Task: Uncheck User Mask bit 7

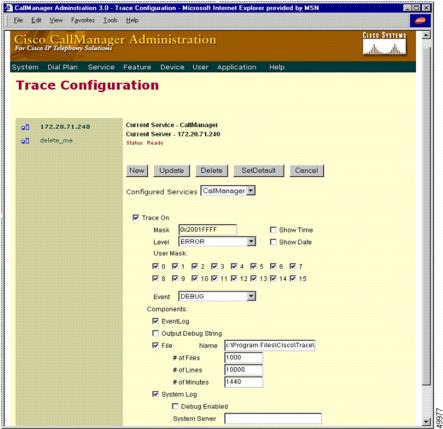Action: (293, 266)
